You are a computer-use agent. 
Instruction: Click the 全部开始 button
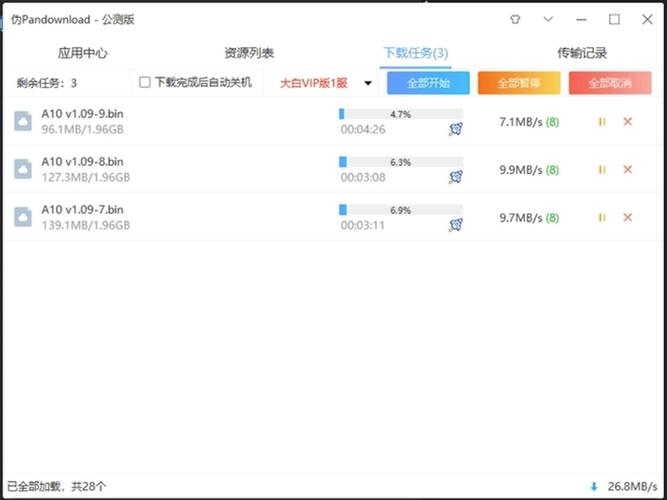428,83
